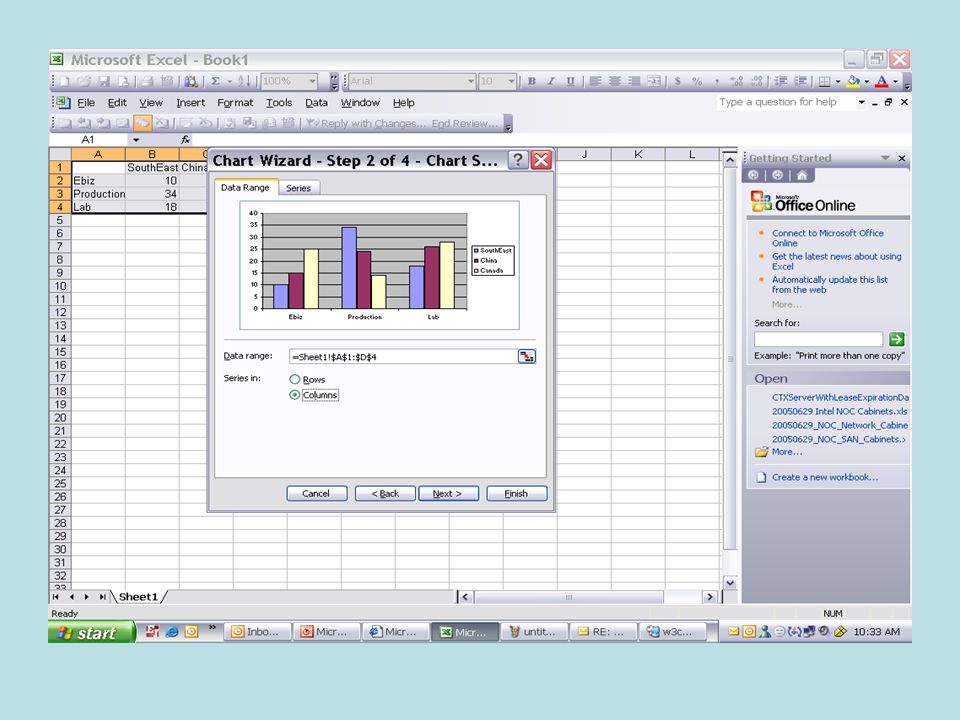960x720 pixels.
Task: Click the Next button in Chart Wizard
Action: coord(448,493)
